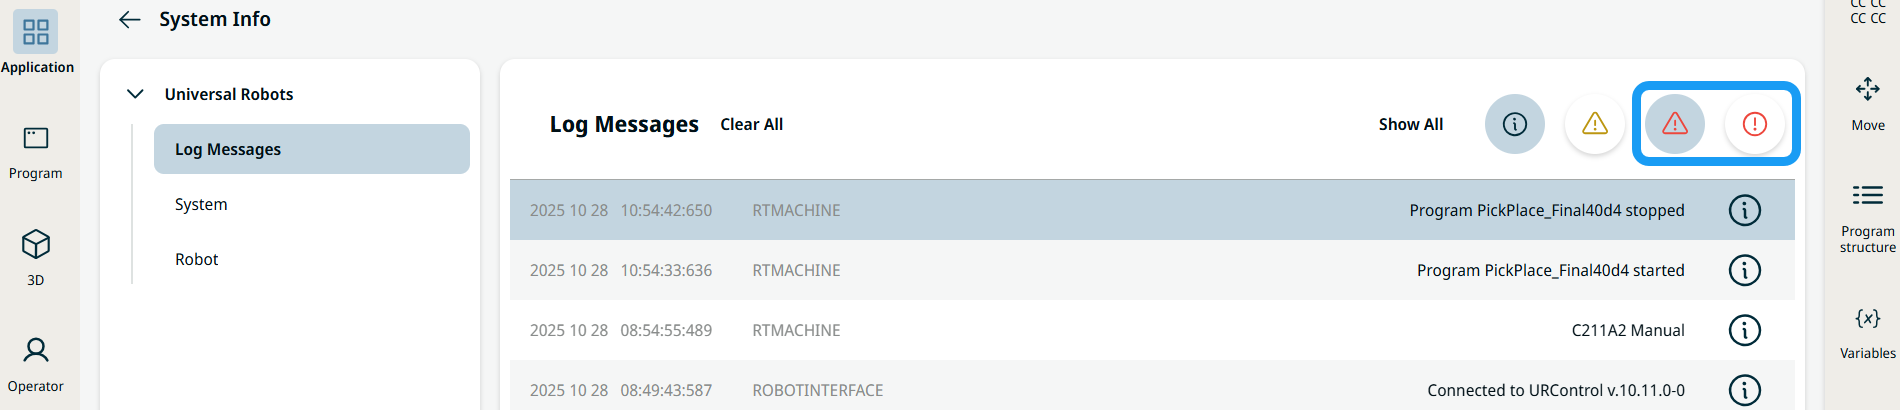Open the Program structure panel

tap(1867, 195)
